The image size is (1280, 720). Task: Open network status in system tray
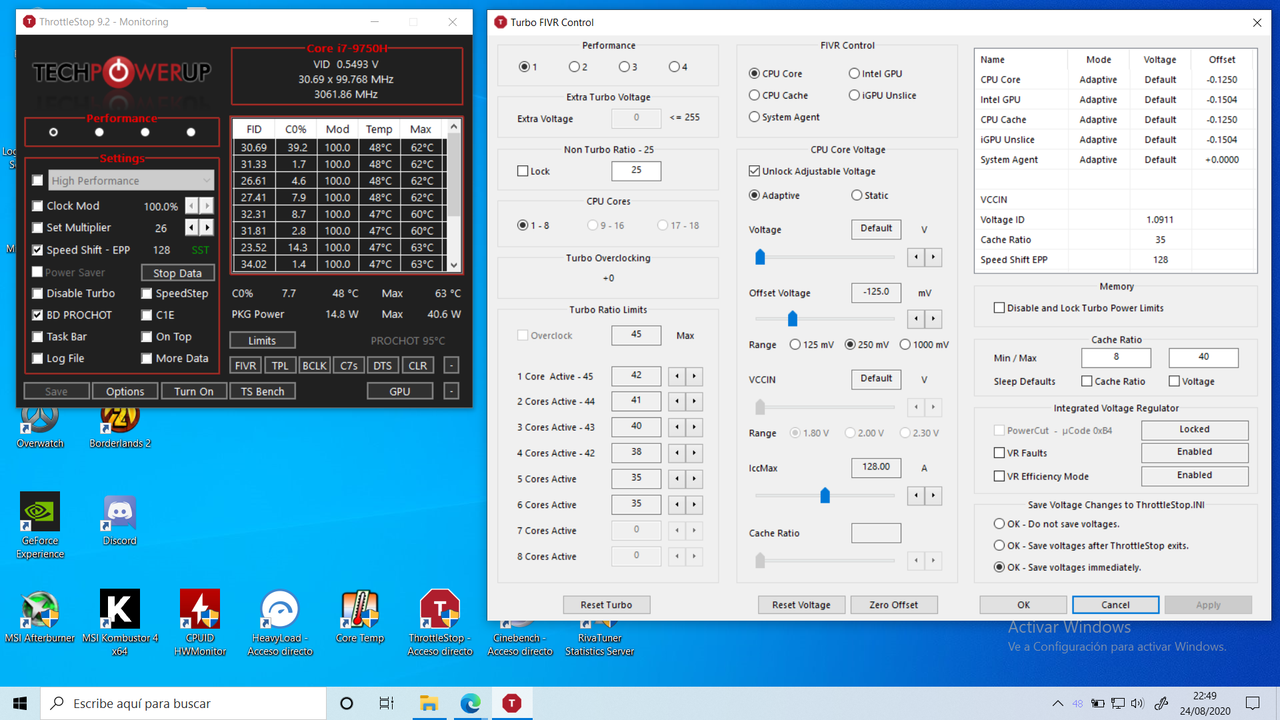tap(1117, 703)
